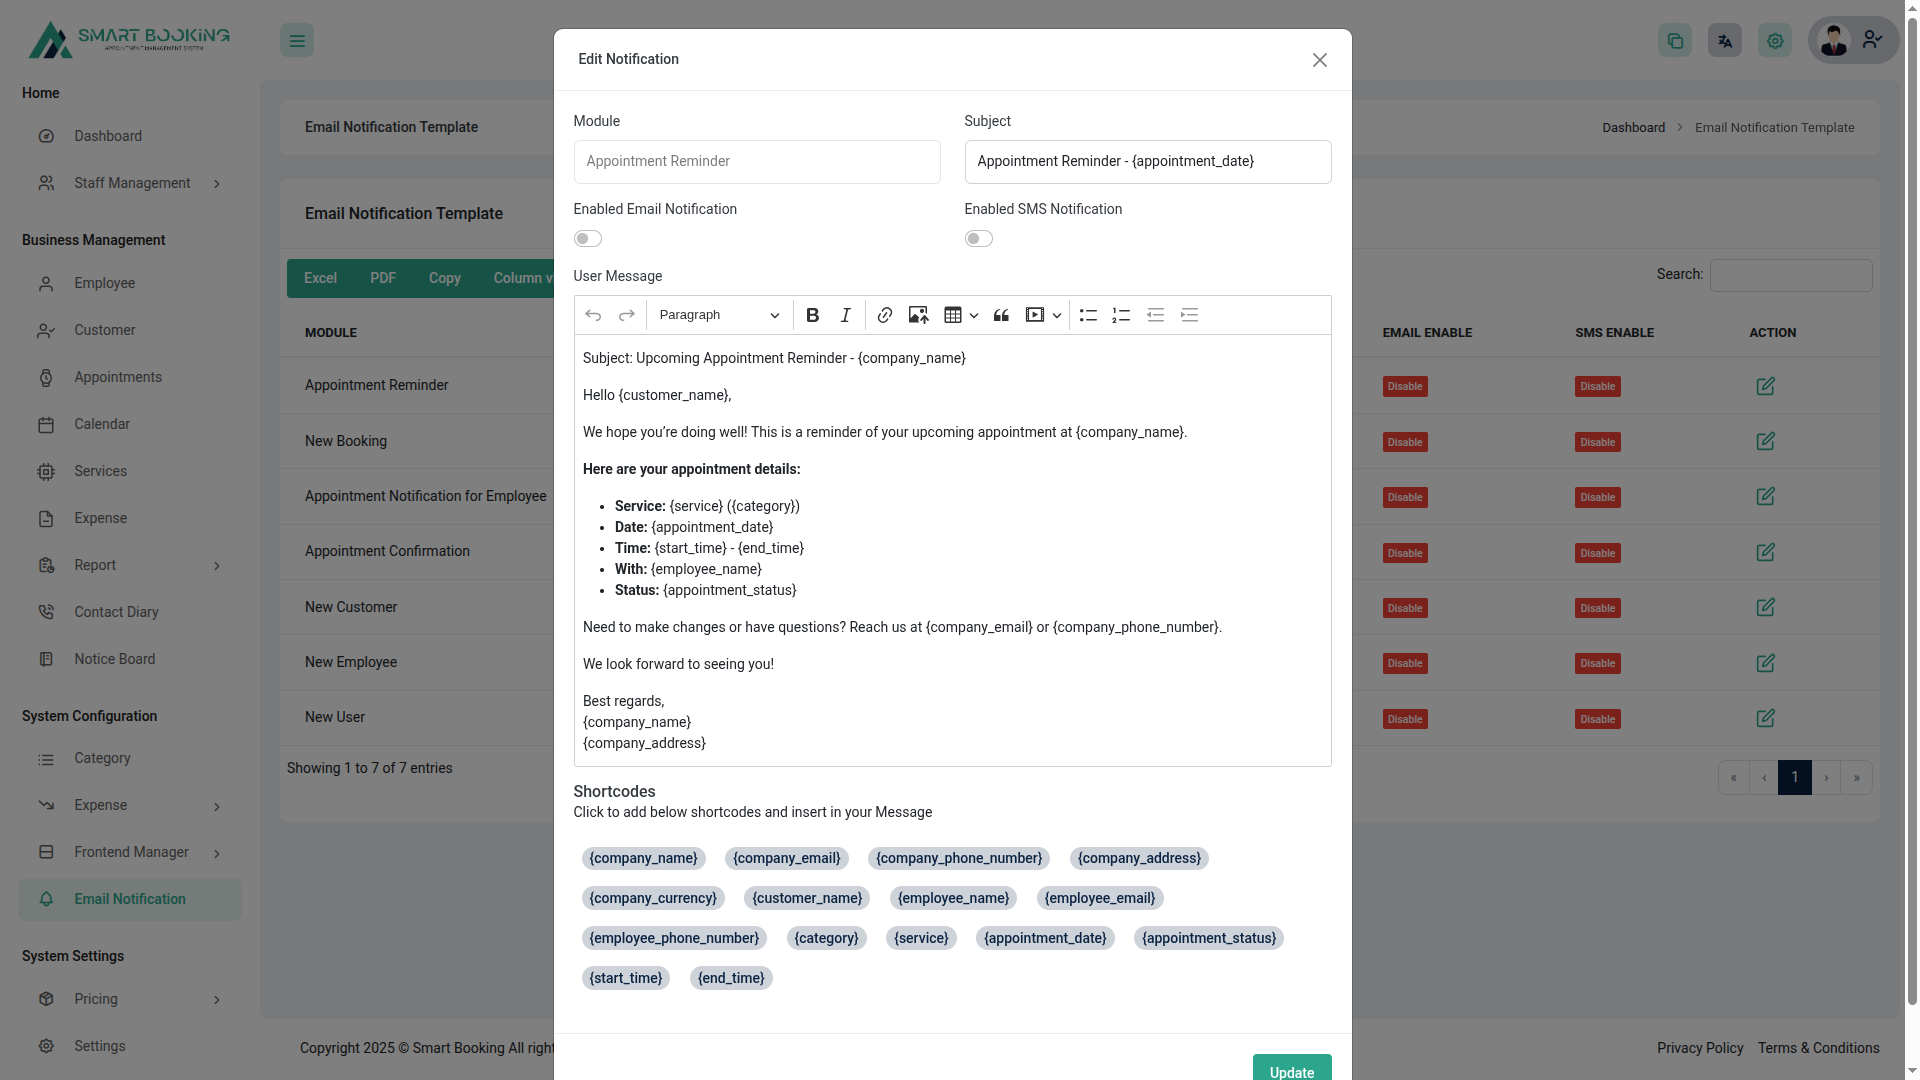This screenshot has height=1080, width=1920.
Task: Click the edit icon for Appointment Reminder row
Action: coord(1765,386)
